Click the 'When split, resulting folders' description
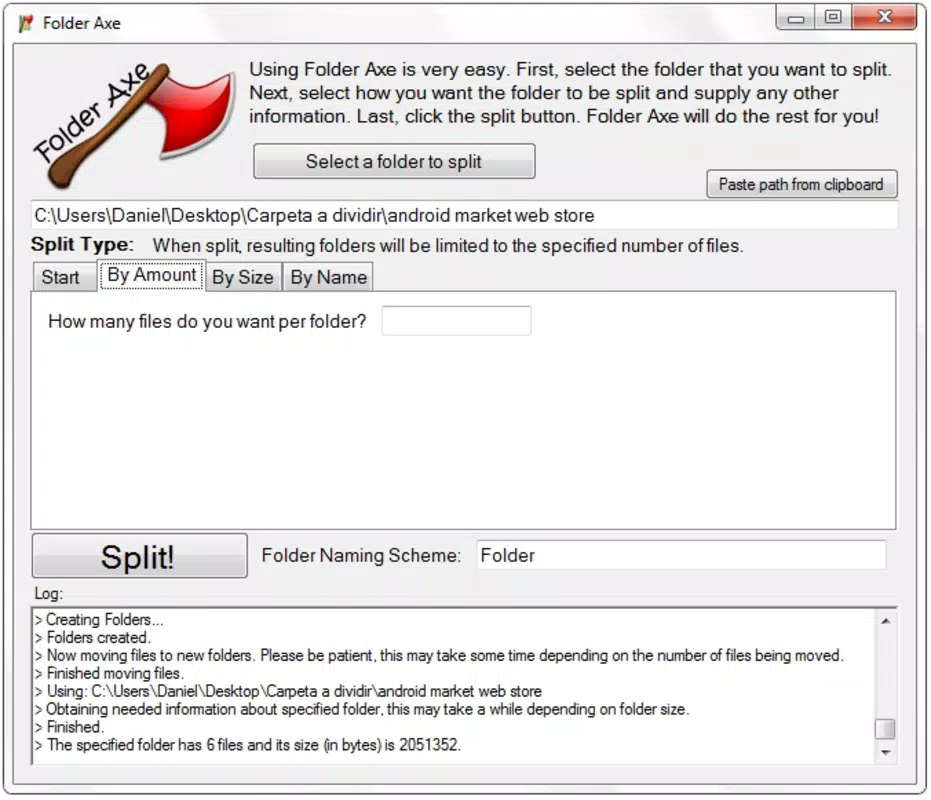The image size is (931, 800). pos(448,245)
